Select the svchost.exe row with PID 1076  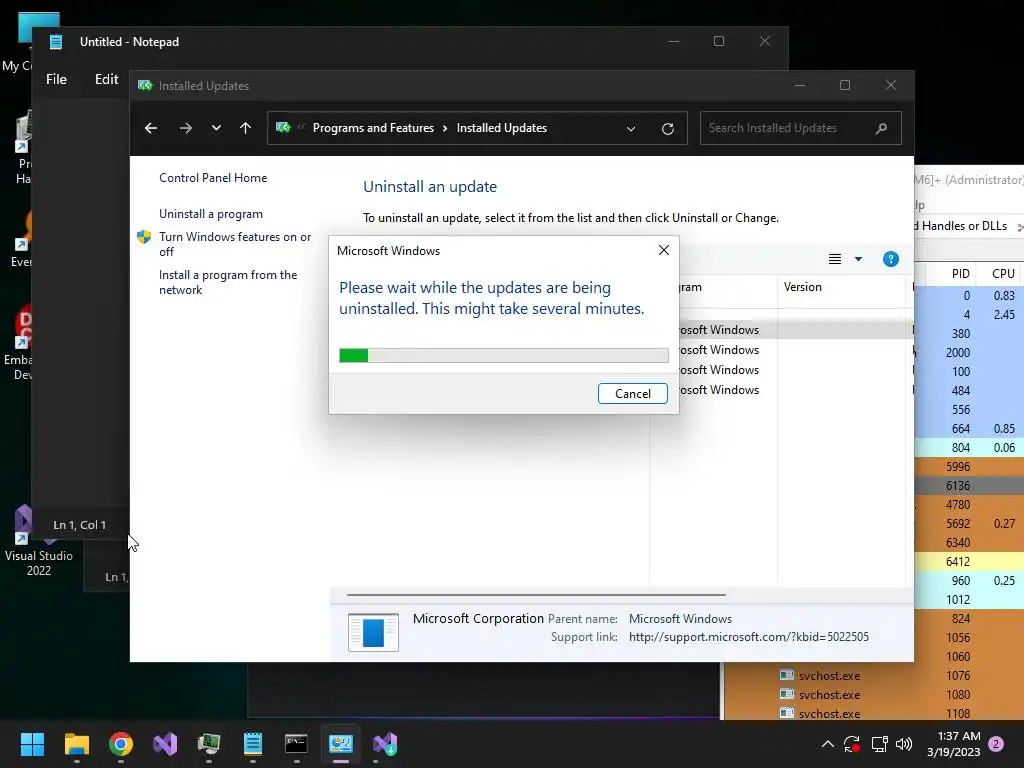click(875, 675)
